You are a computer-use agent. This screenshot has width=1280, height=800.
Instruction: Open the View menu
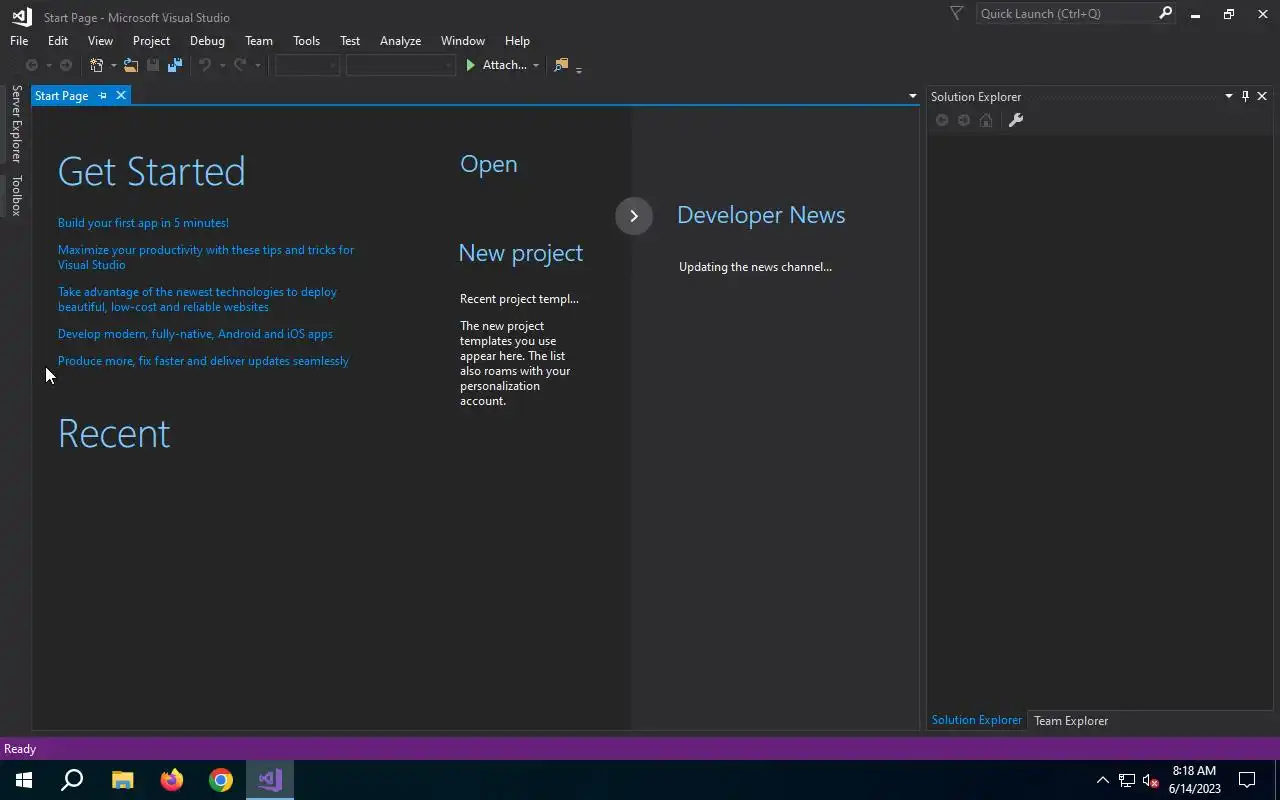coord(100,41)
